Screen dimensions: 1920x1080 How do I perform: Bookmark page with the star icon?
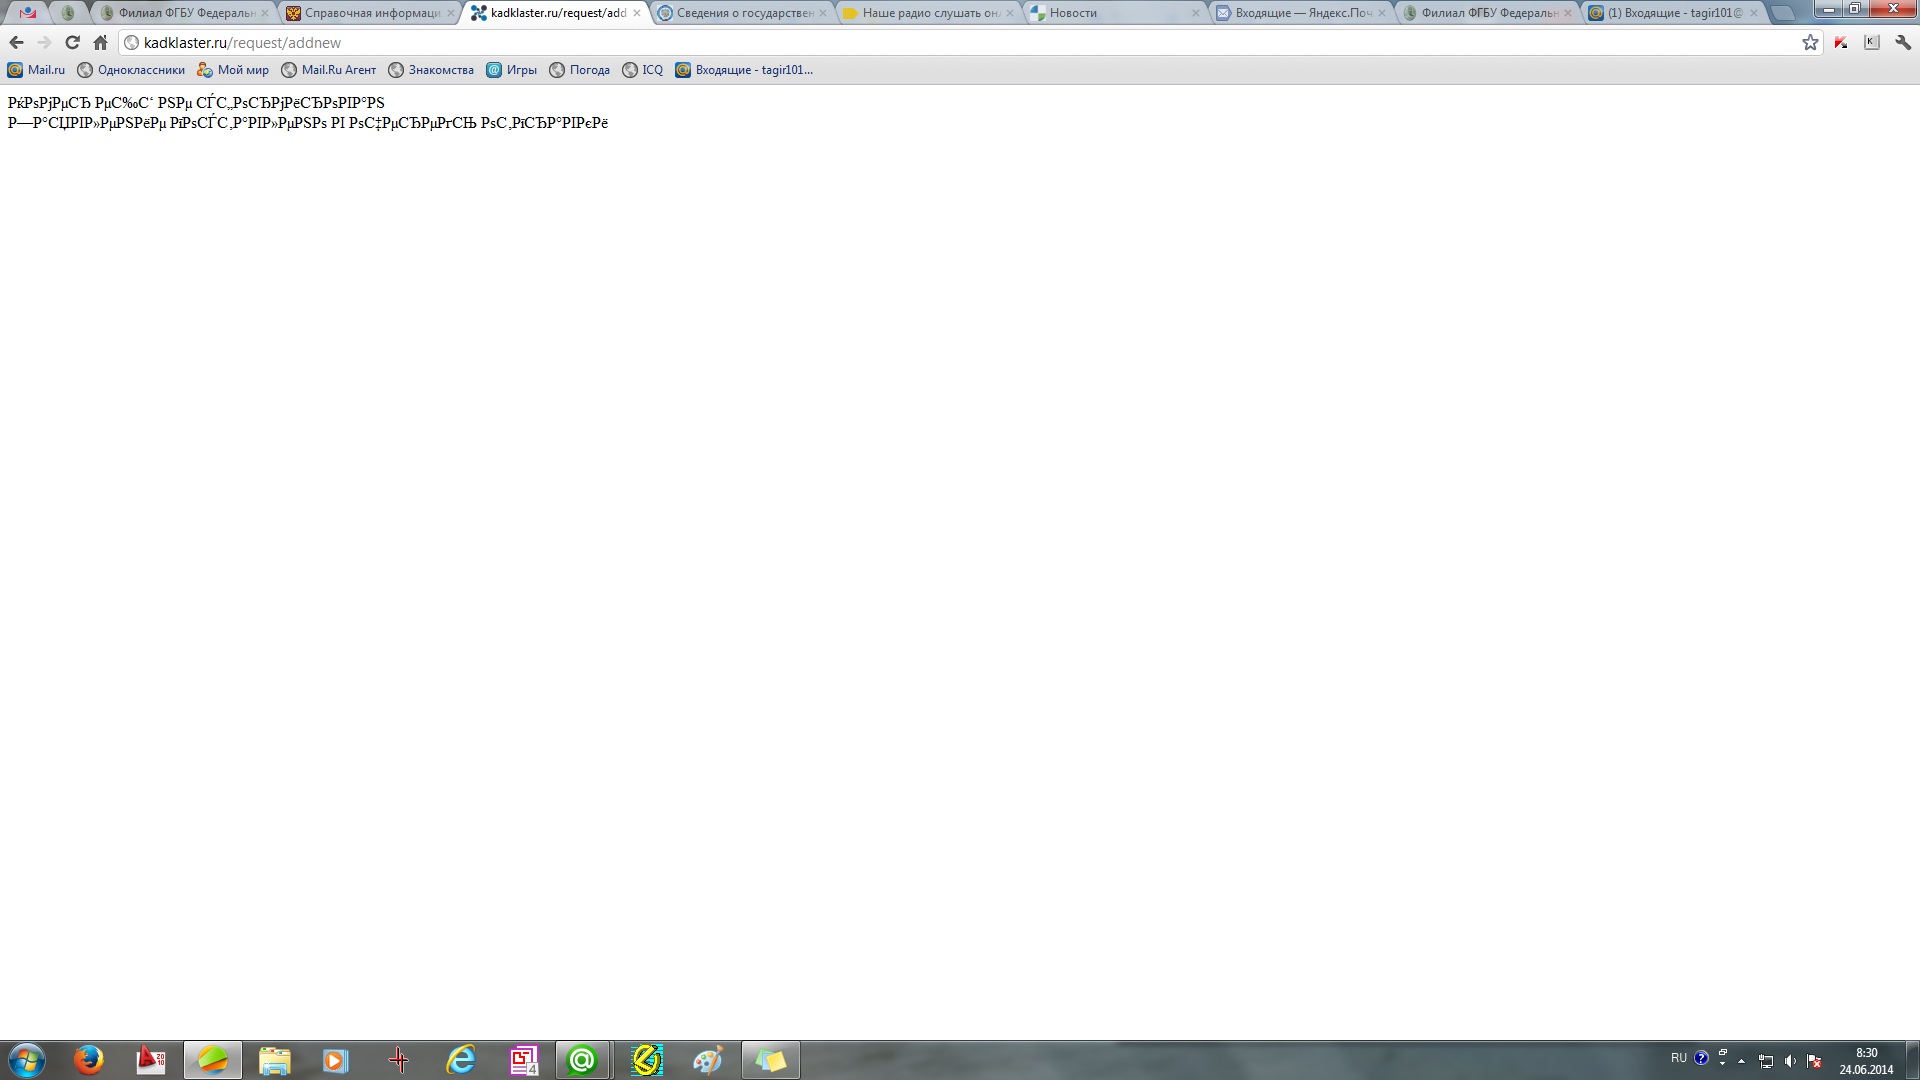(1810, 43)
